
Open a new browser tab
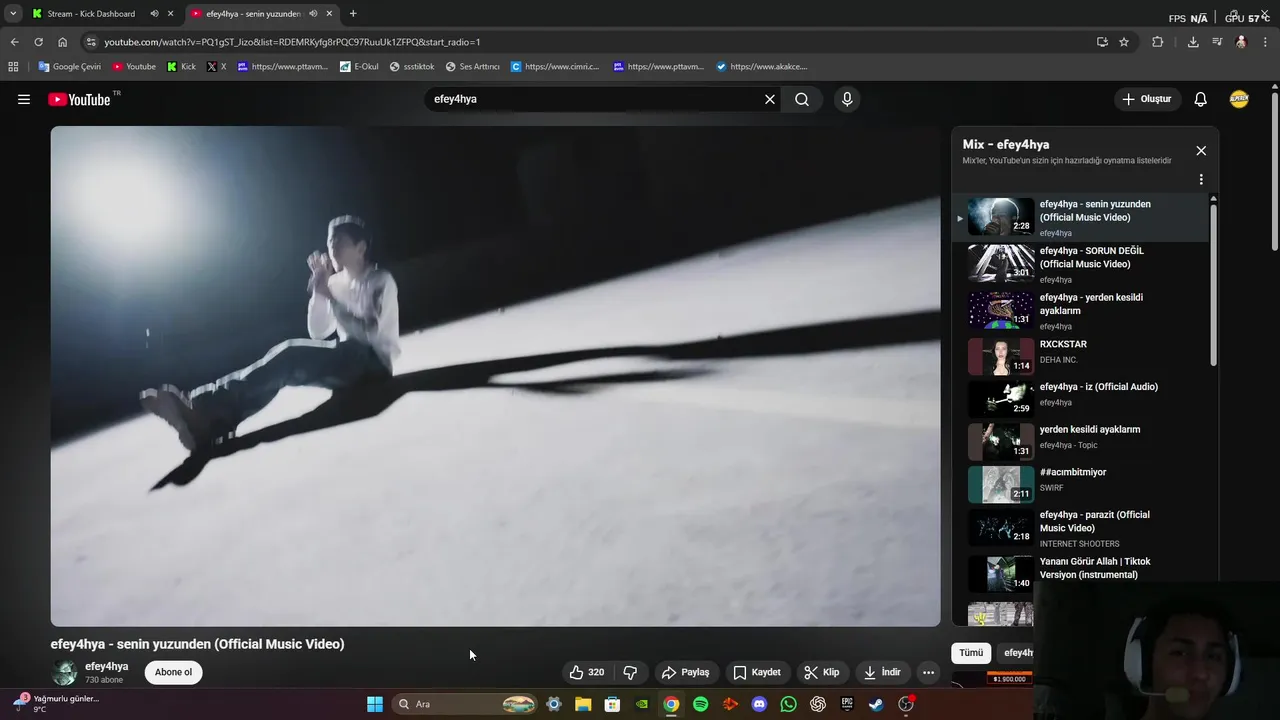tap(353, 14)
